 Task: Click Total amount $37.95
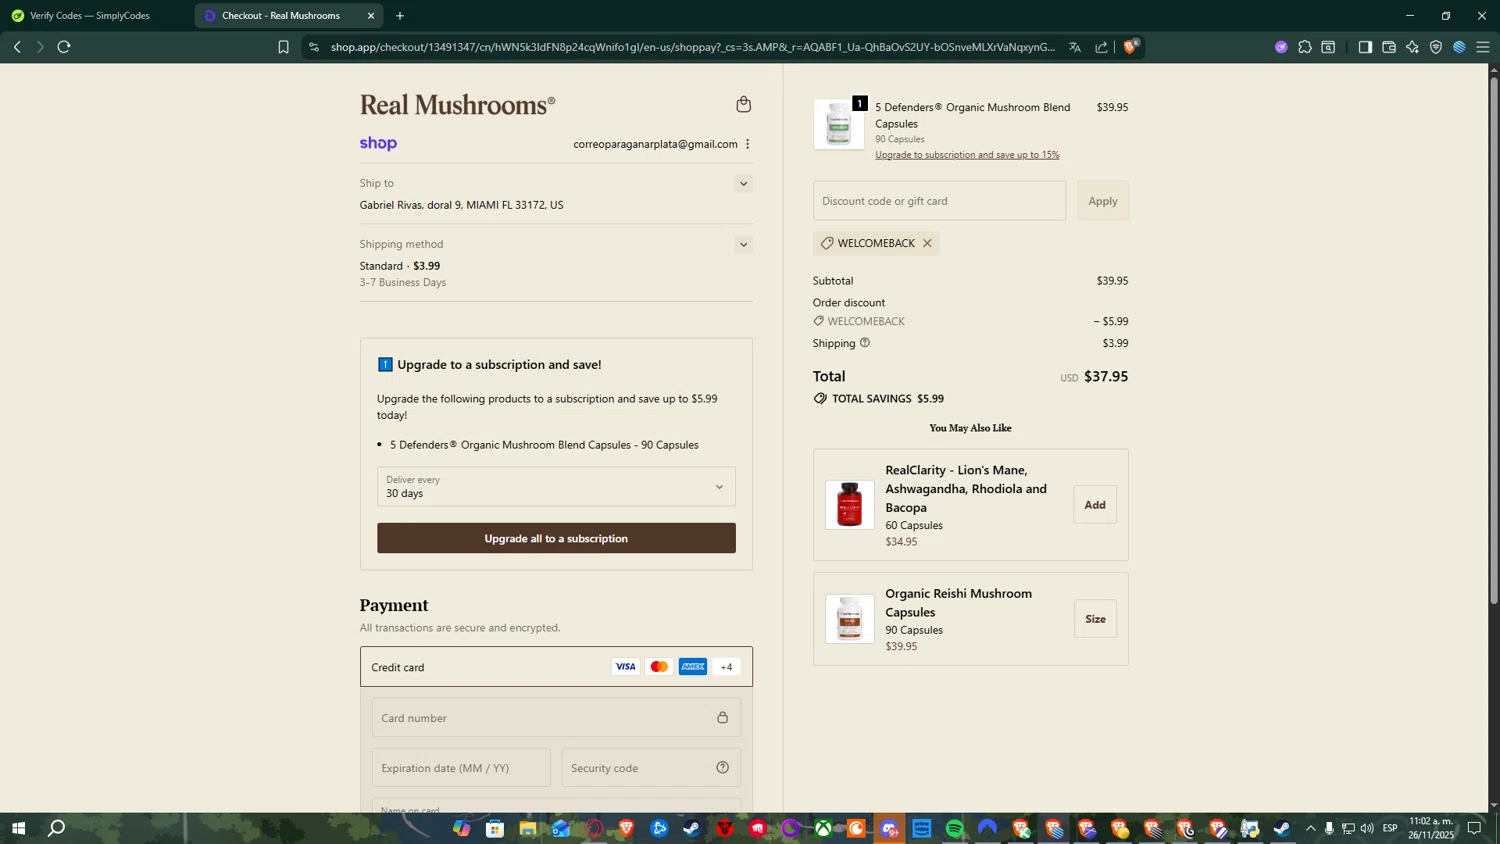tap(1106, 377)
